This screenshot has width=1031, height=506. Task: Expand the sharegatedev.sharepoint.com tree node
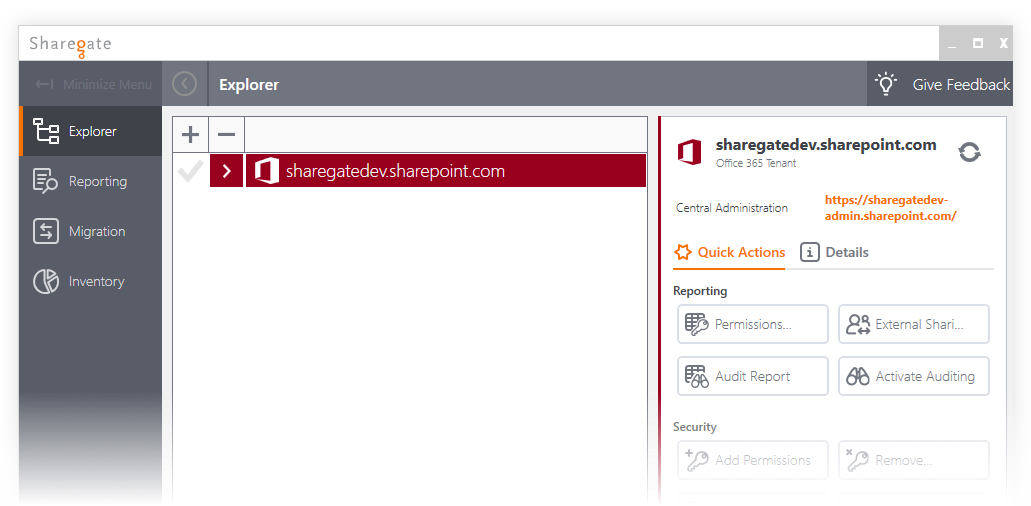(226, 171)
